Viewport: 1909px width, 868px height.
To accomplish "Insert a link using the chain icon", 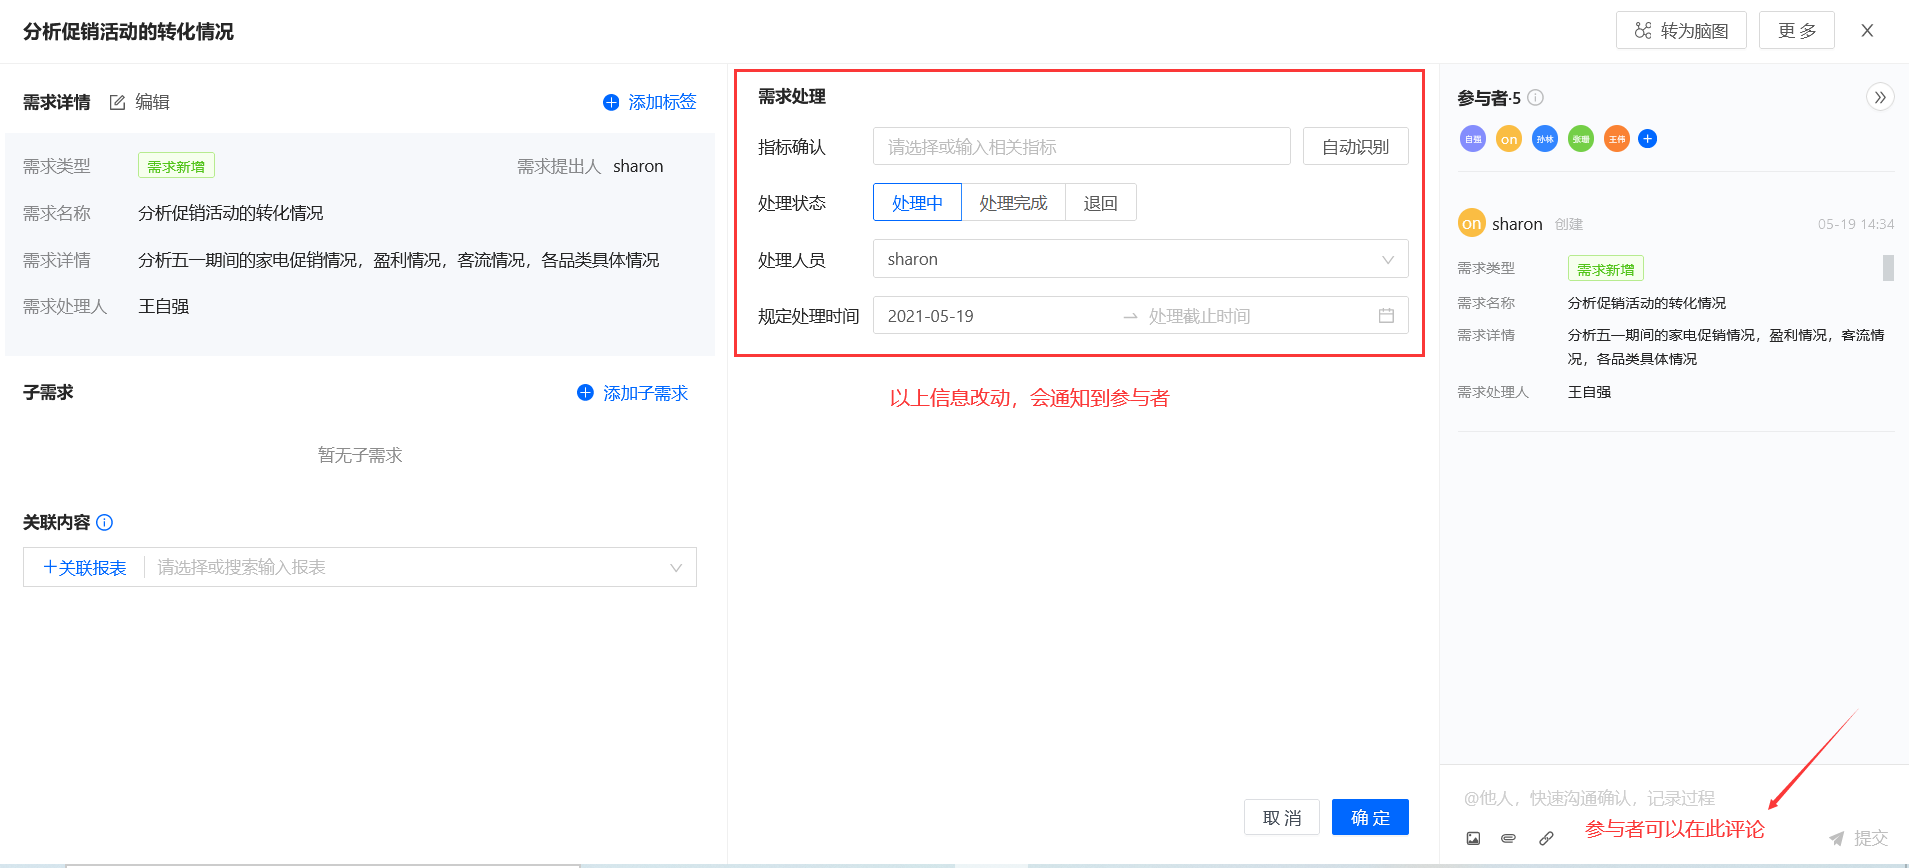I will click(1546, 838).
